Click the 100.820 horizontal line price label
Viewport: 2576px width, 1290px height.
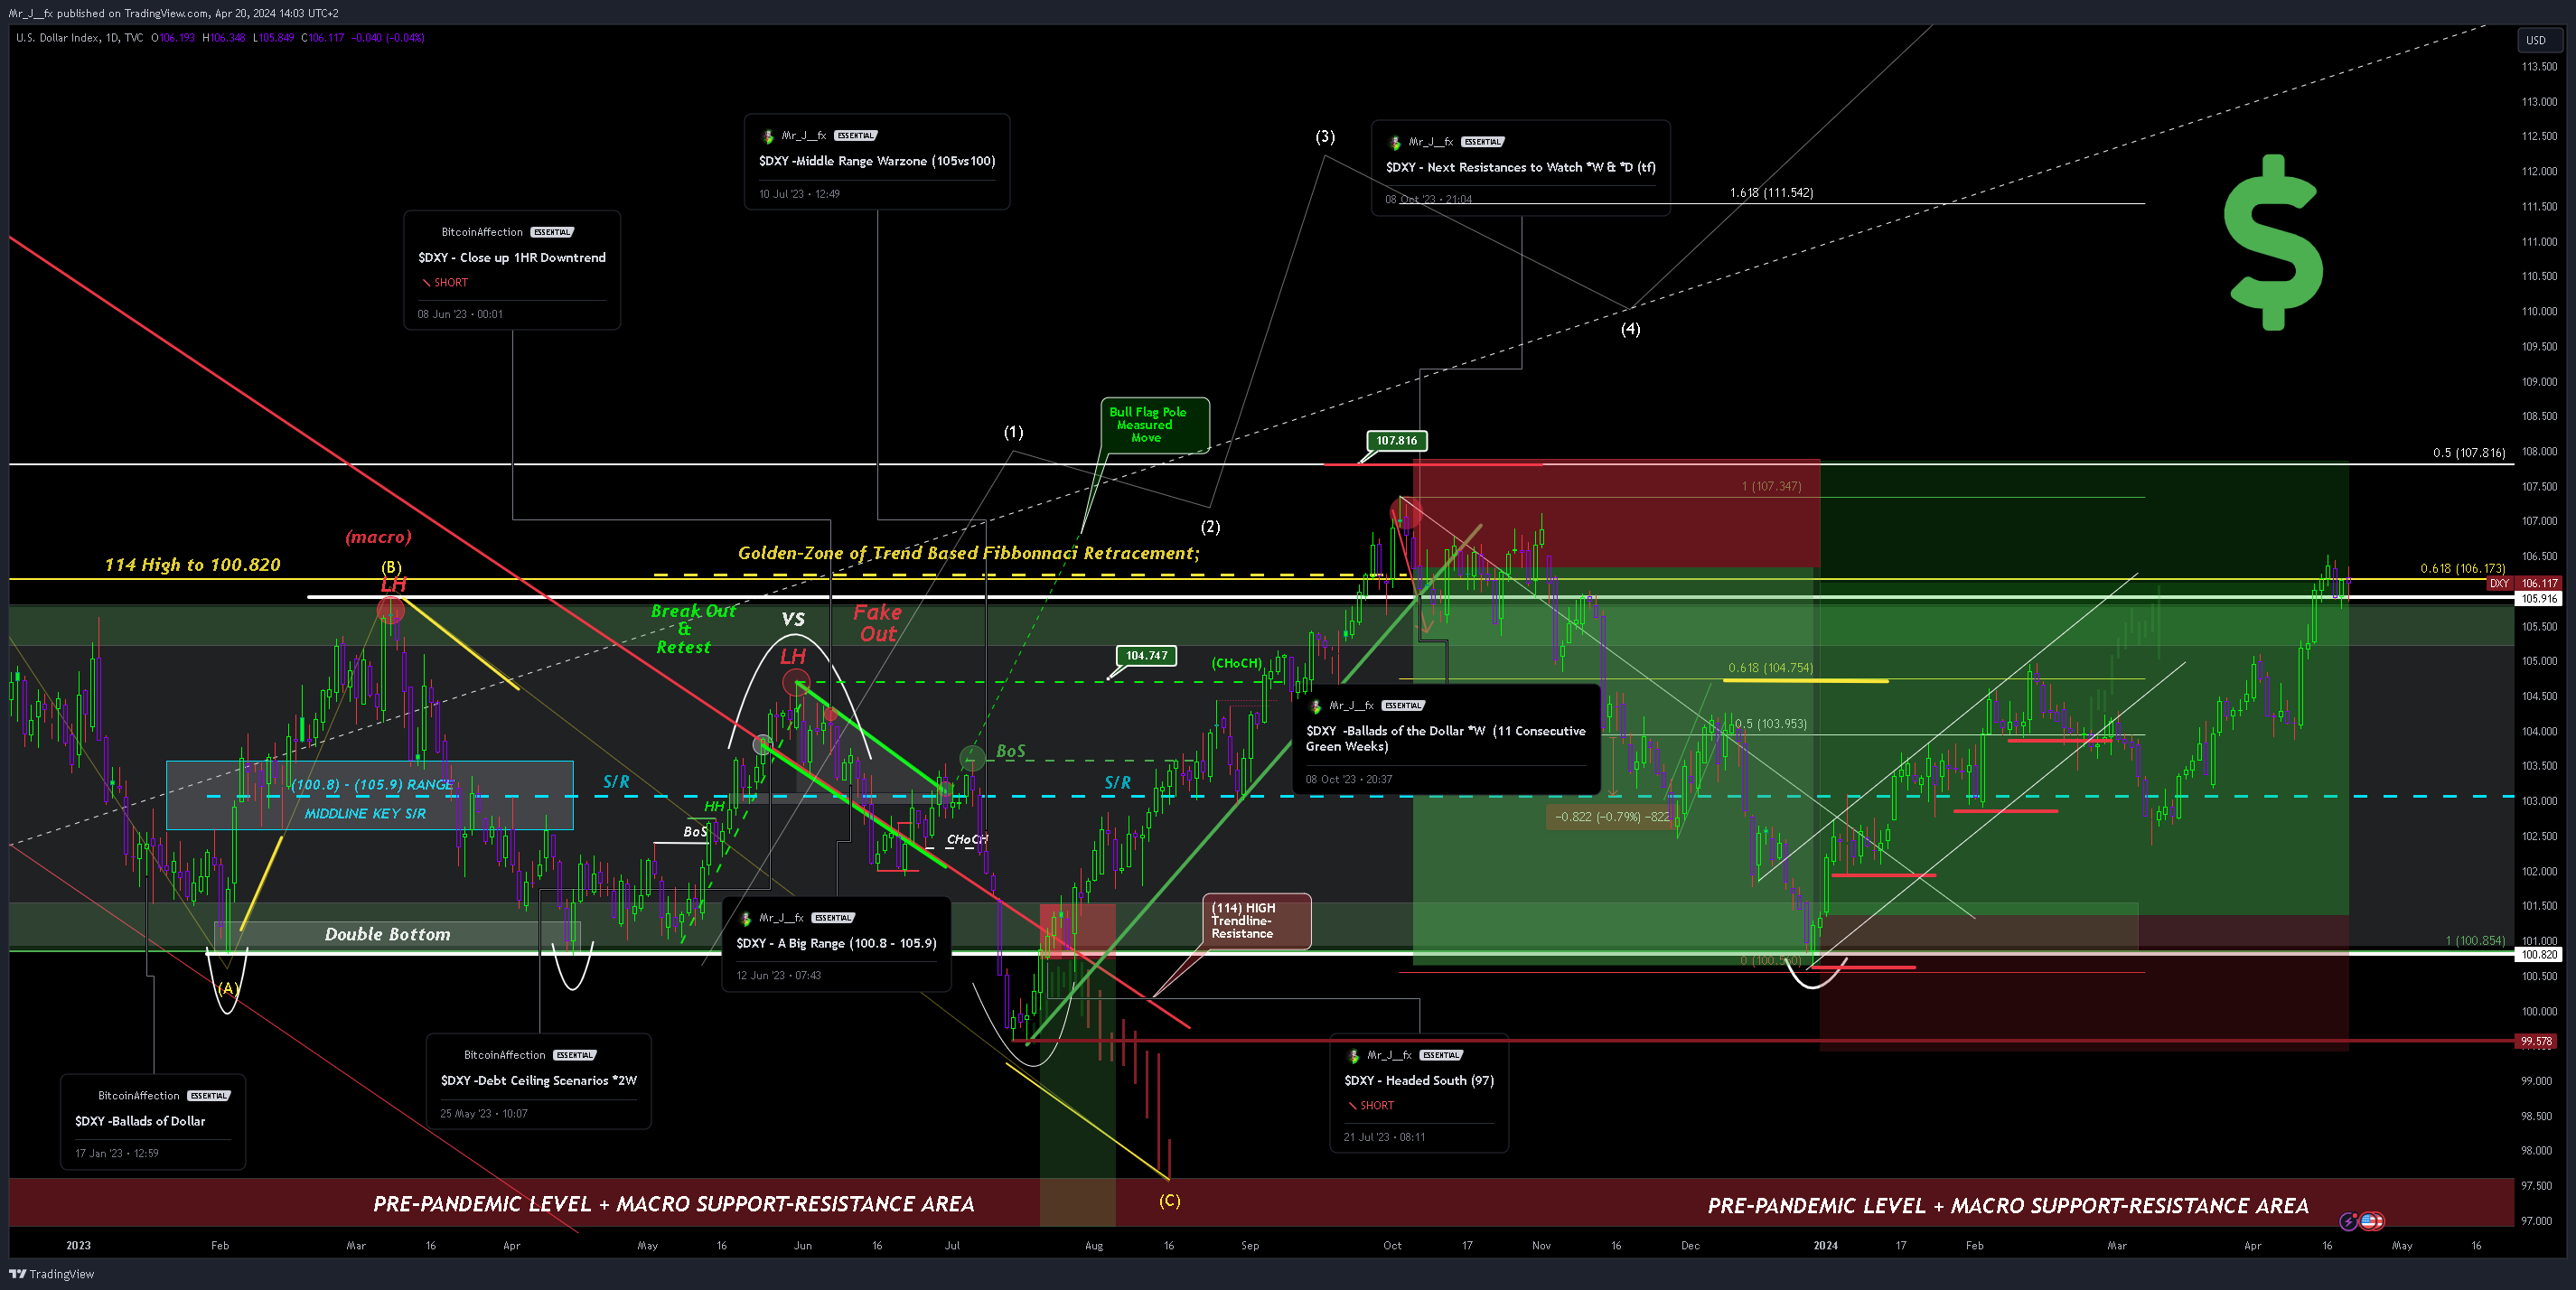coord(2540,955)
